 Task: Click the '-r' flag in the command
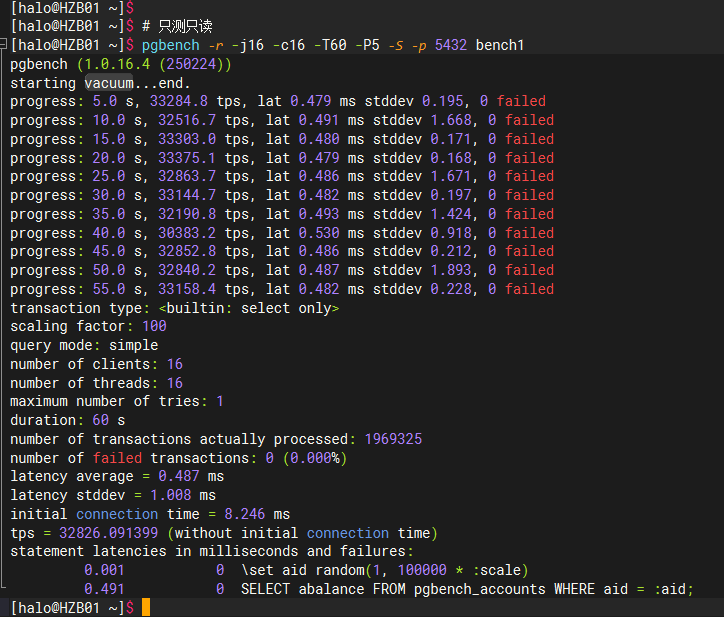[216, 45]
